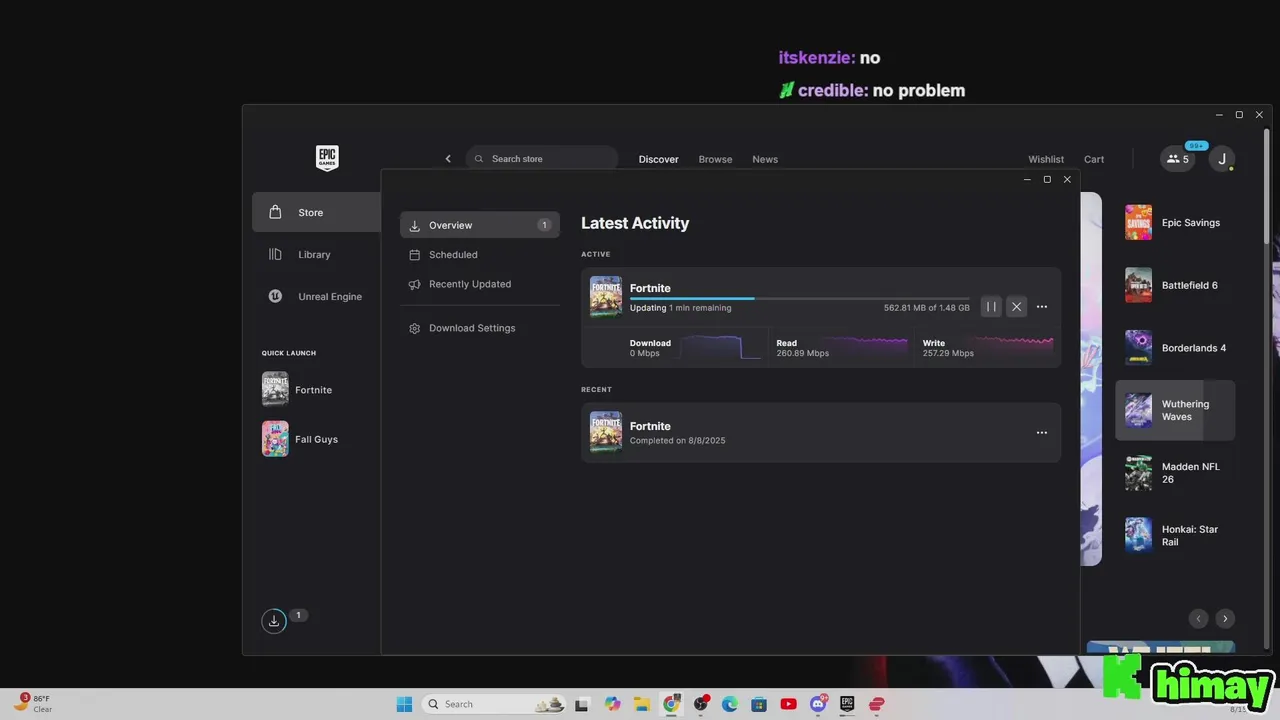Open more options for recent Fortnite entry
Image resolution: width=1280 pixels, height=720 pixels.
tap(1042, 433)
